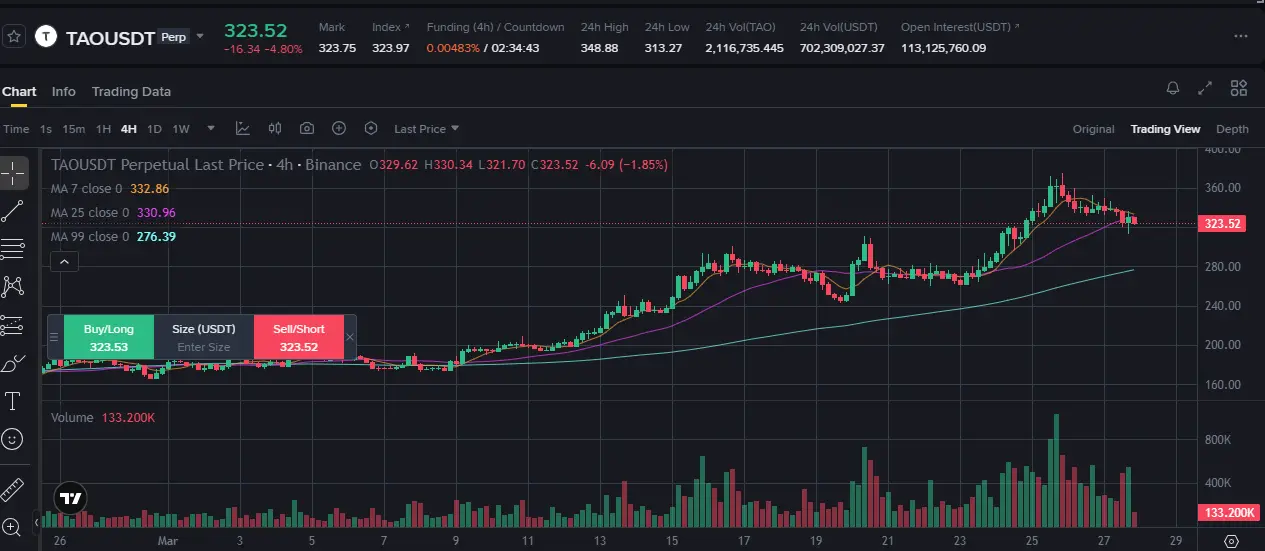This screenshot has height=551, width=1265.
Task: Add TAOUSDT to favorites with star icon
Action: tap(14, 36)
